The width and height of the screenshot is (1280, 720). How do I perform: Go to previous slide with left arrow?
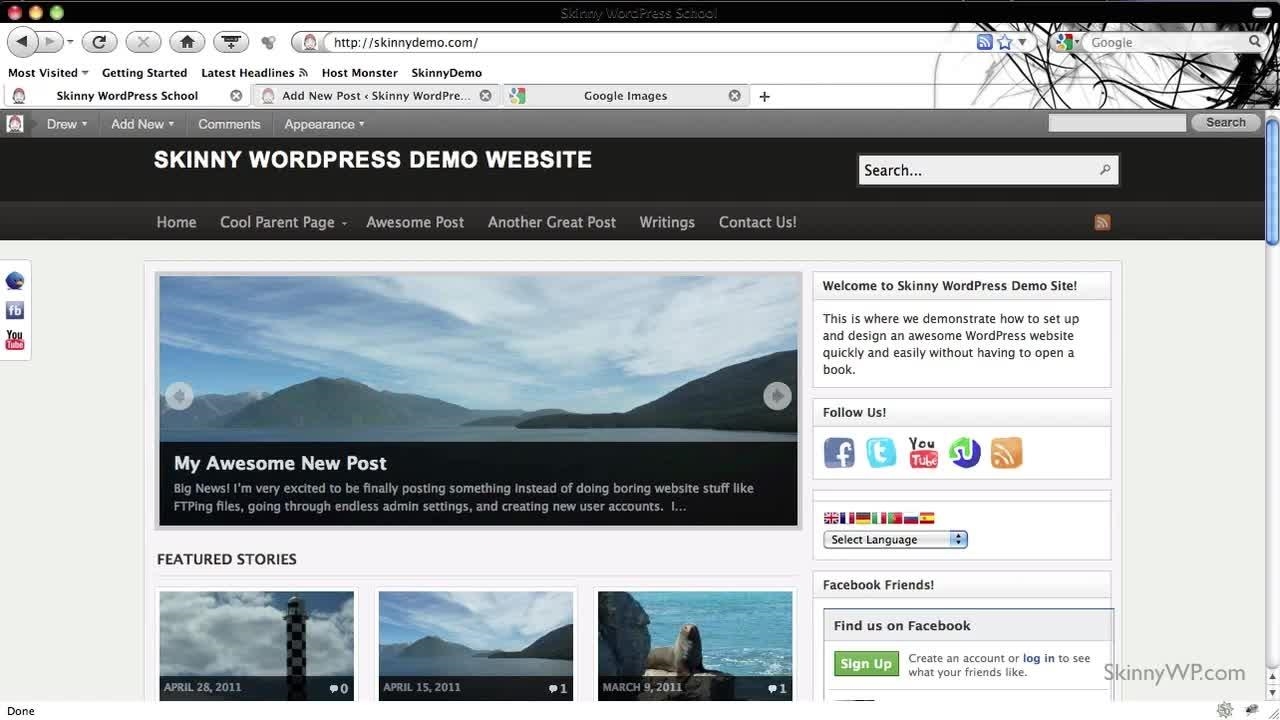(179, 396)
